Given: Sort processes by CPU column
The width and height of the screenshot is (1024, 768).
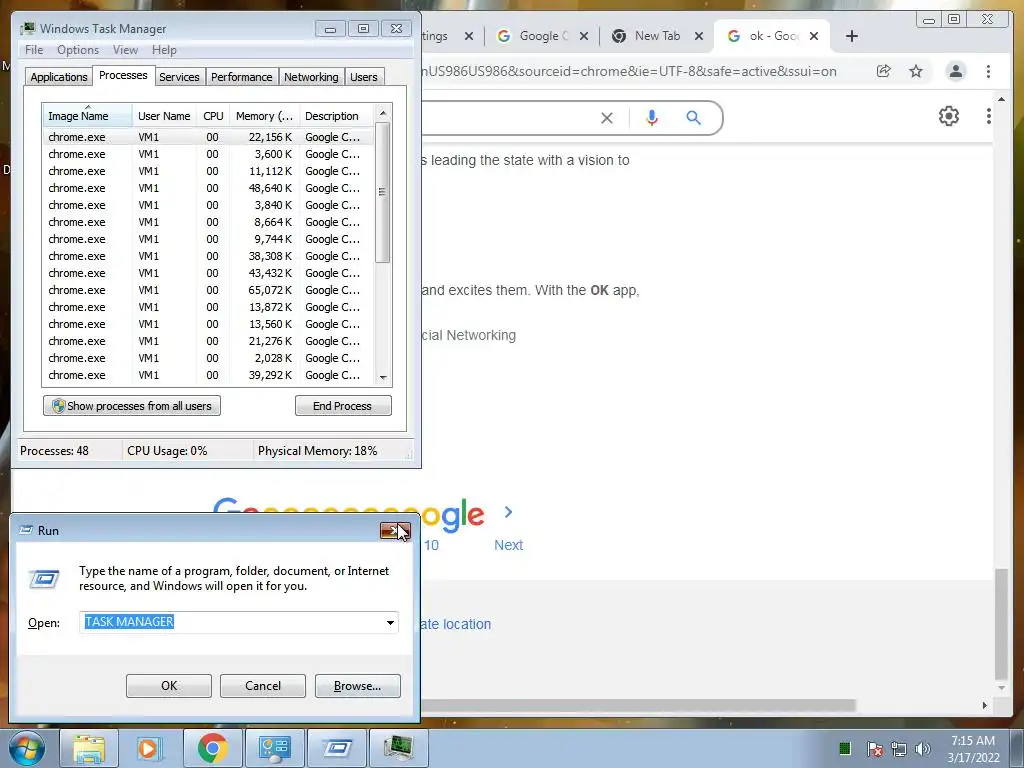Looking at the screenshot, I should coord(213,116).
